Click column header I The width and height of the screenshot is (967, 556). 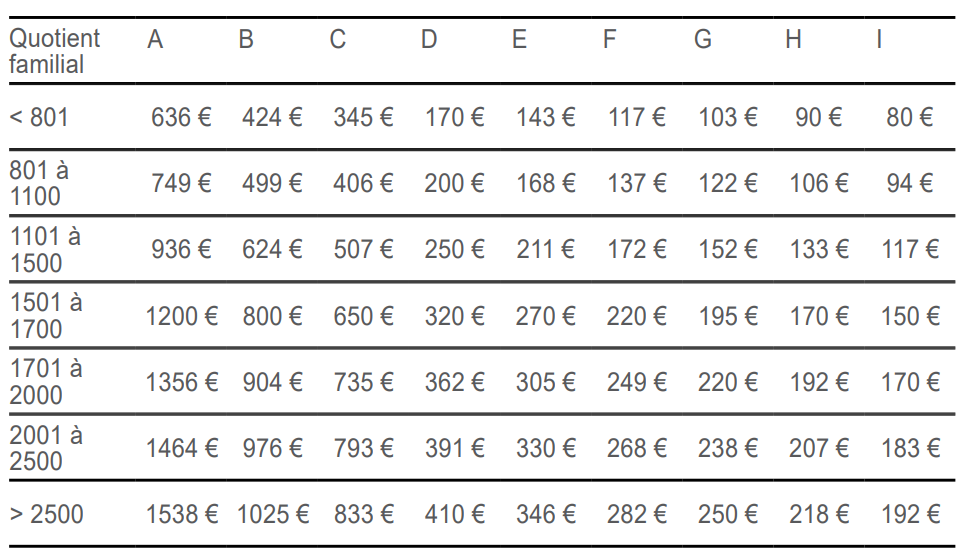879,39
